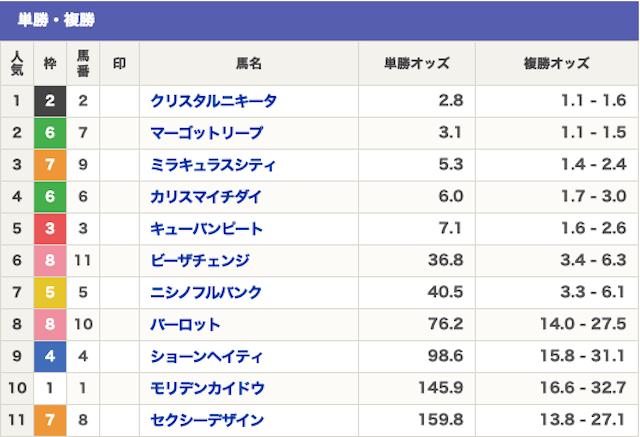Open horse カリスマイチダイ link
Viewport: 640px width, 437px height.
206,197
